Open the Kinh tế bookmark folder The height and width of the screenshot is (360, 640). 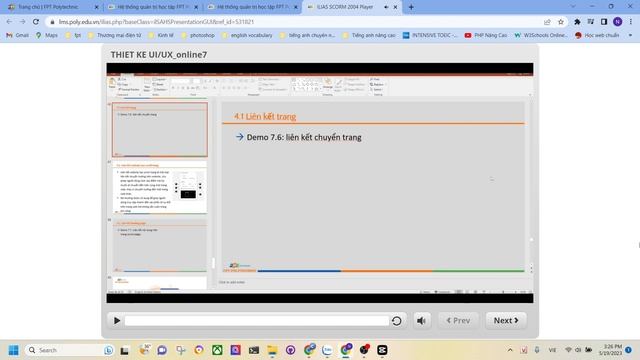(x=161, y=36)
